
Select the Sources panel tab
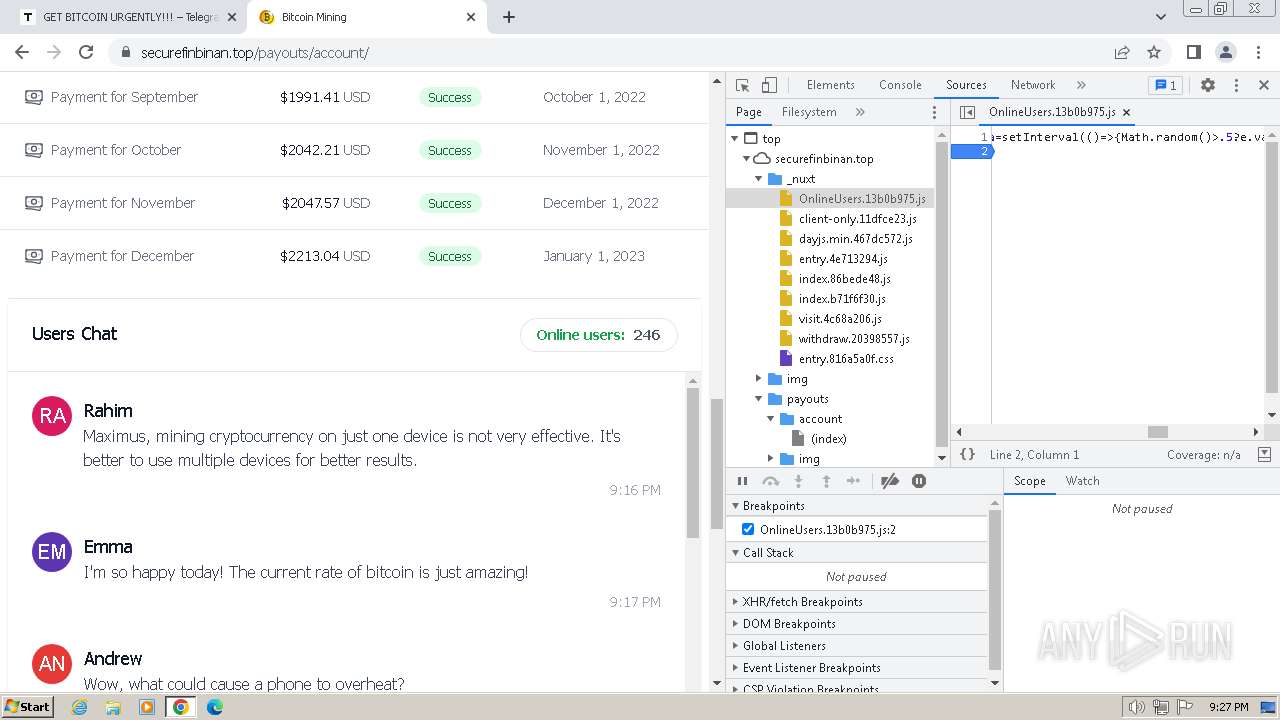coord(966,85)
